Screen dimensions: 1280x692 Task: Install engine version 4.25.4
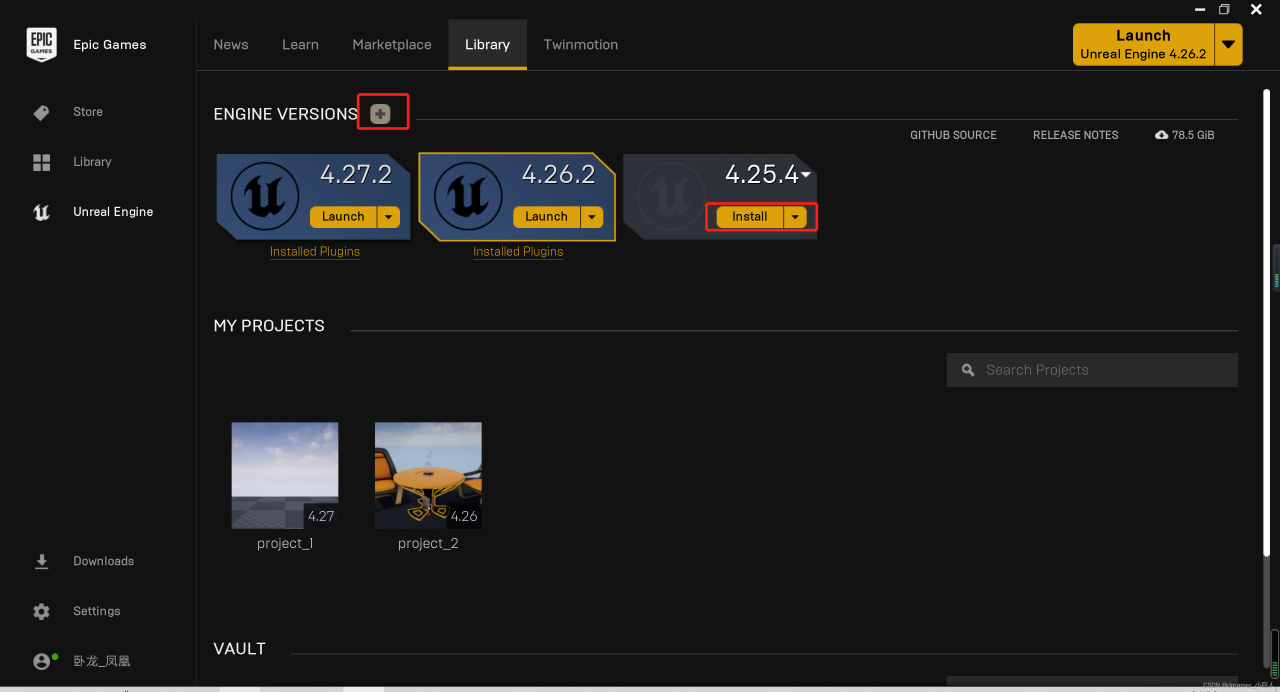[x=750, y=216]
